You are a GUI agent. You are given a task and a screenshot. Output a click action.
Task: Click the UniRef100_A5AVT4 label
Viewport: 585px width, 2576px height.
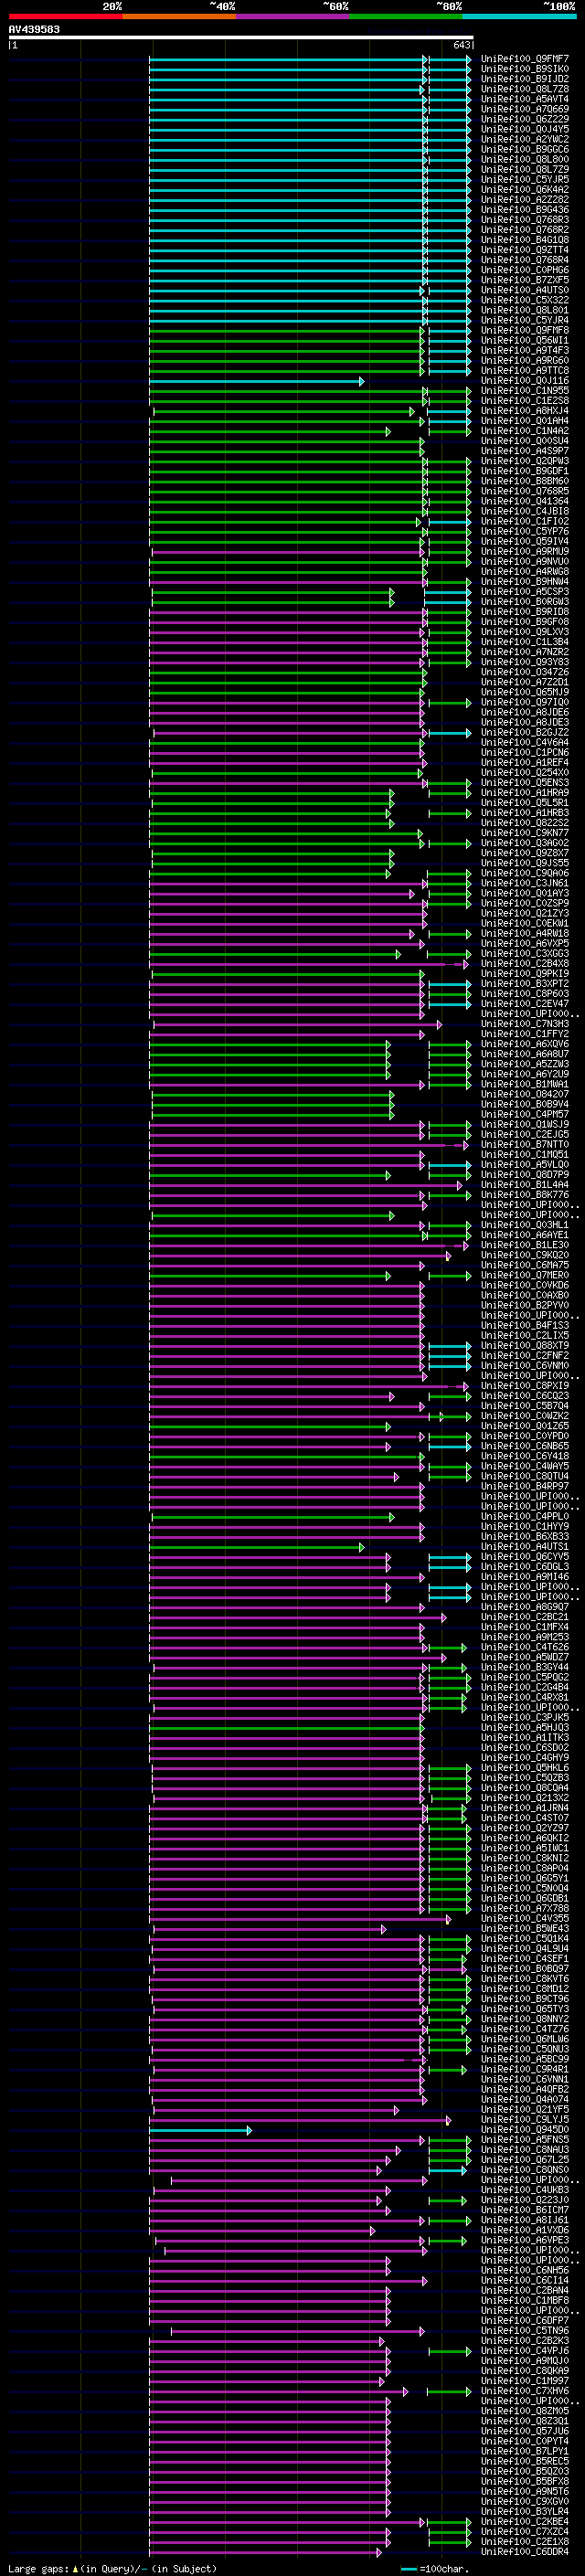525,99
